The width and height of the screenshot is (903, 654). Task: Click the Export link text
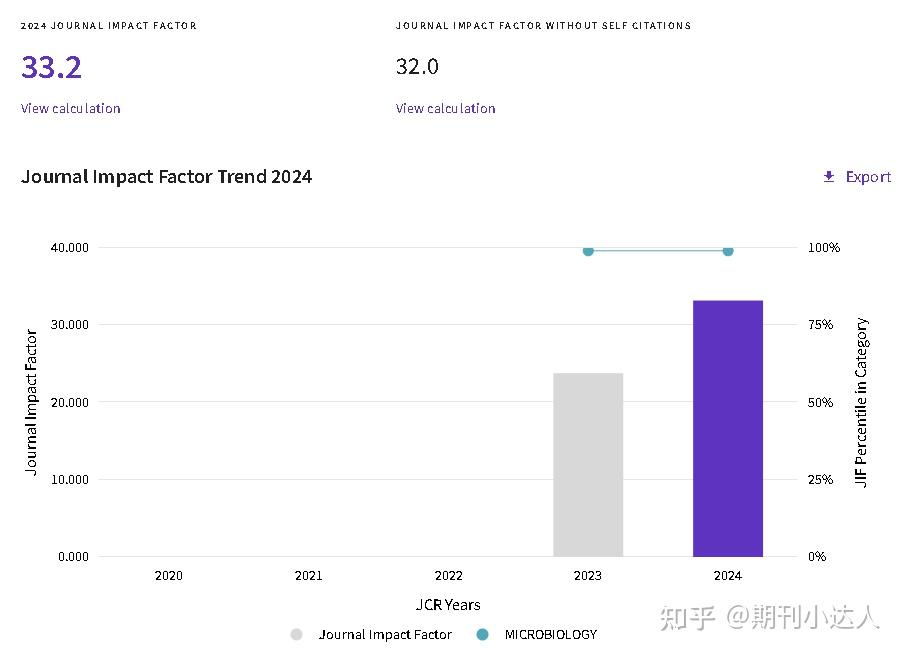tap(868, 177)
